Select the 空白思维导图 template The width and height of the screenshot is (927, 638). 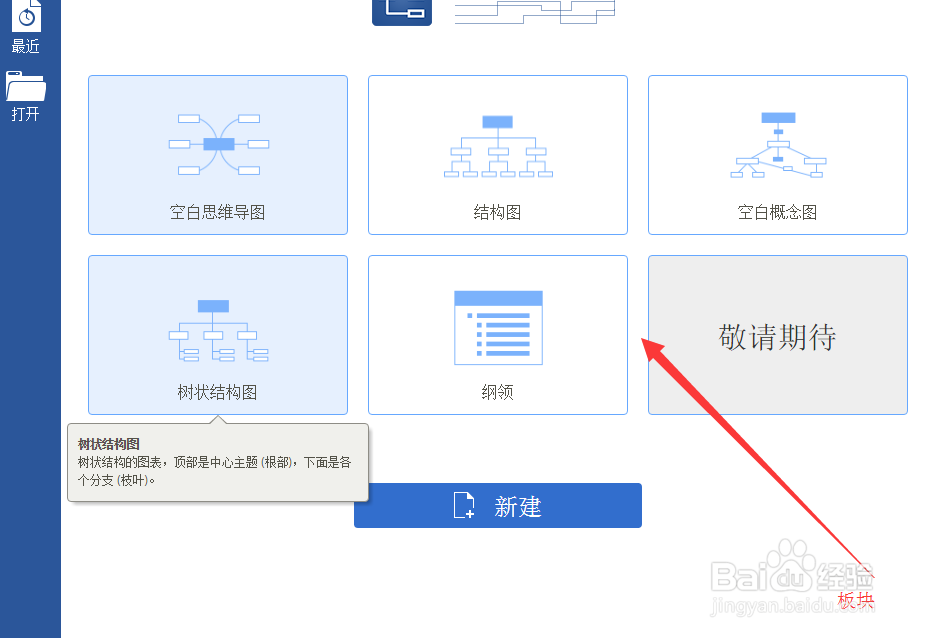click(217, 155)
